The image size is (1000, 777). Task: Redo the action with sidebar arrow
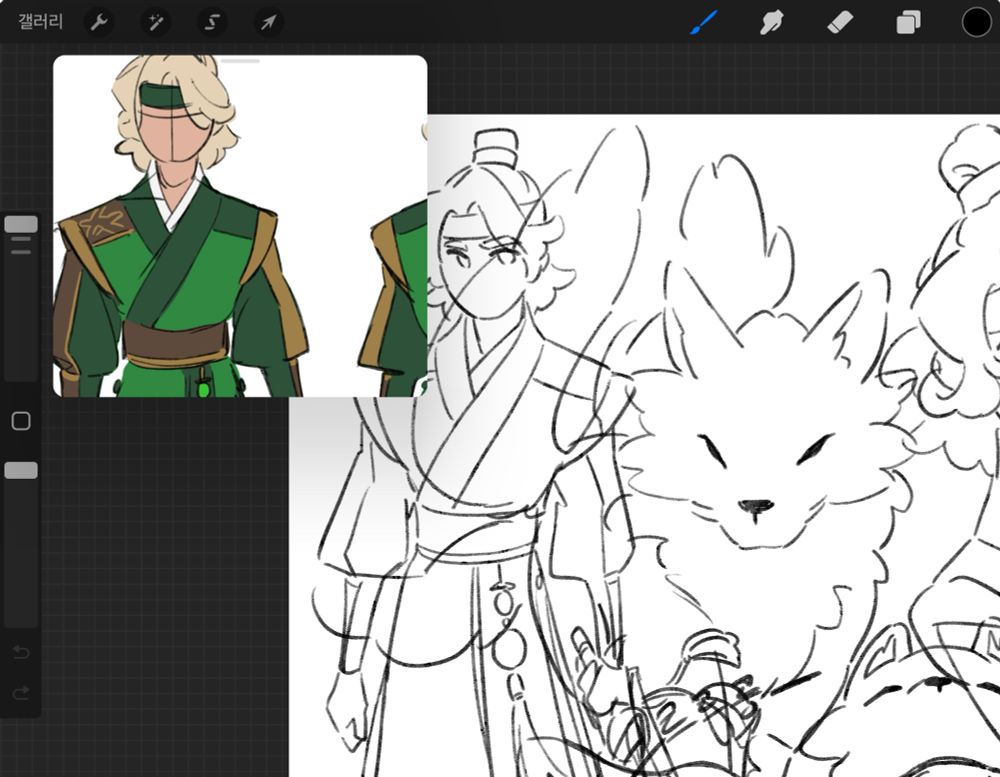(x=21, y=693)
